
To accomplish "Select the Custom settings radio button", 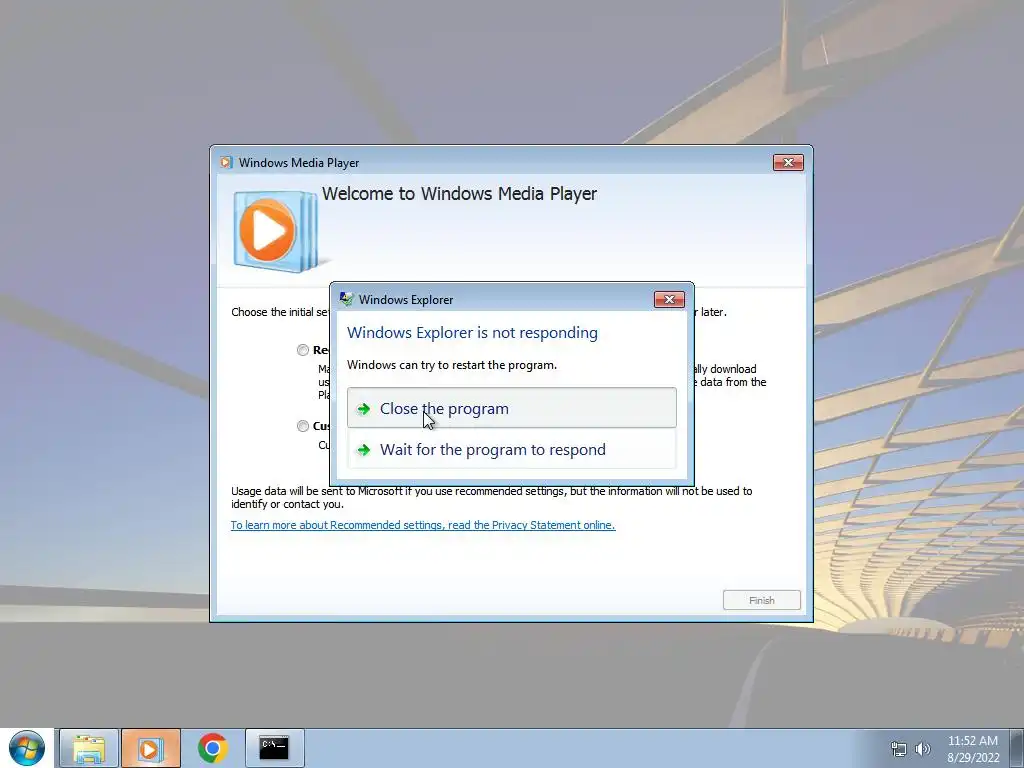I will pos(302,426).
